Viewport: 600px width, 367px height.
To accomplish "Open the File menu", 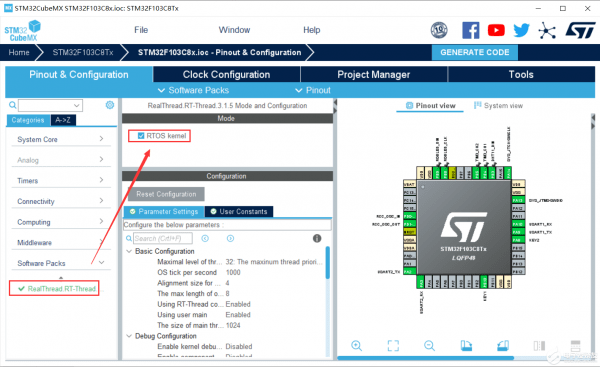I will 141,30.
